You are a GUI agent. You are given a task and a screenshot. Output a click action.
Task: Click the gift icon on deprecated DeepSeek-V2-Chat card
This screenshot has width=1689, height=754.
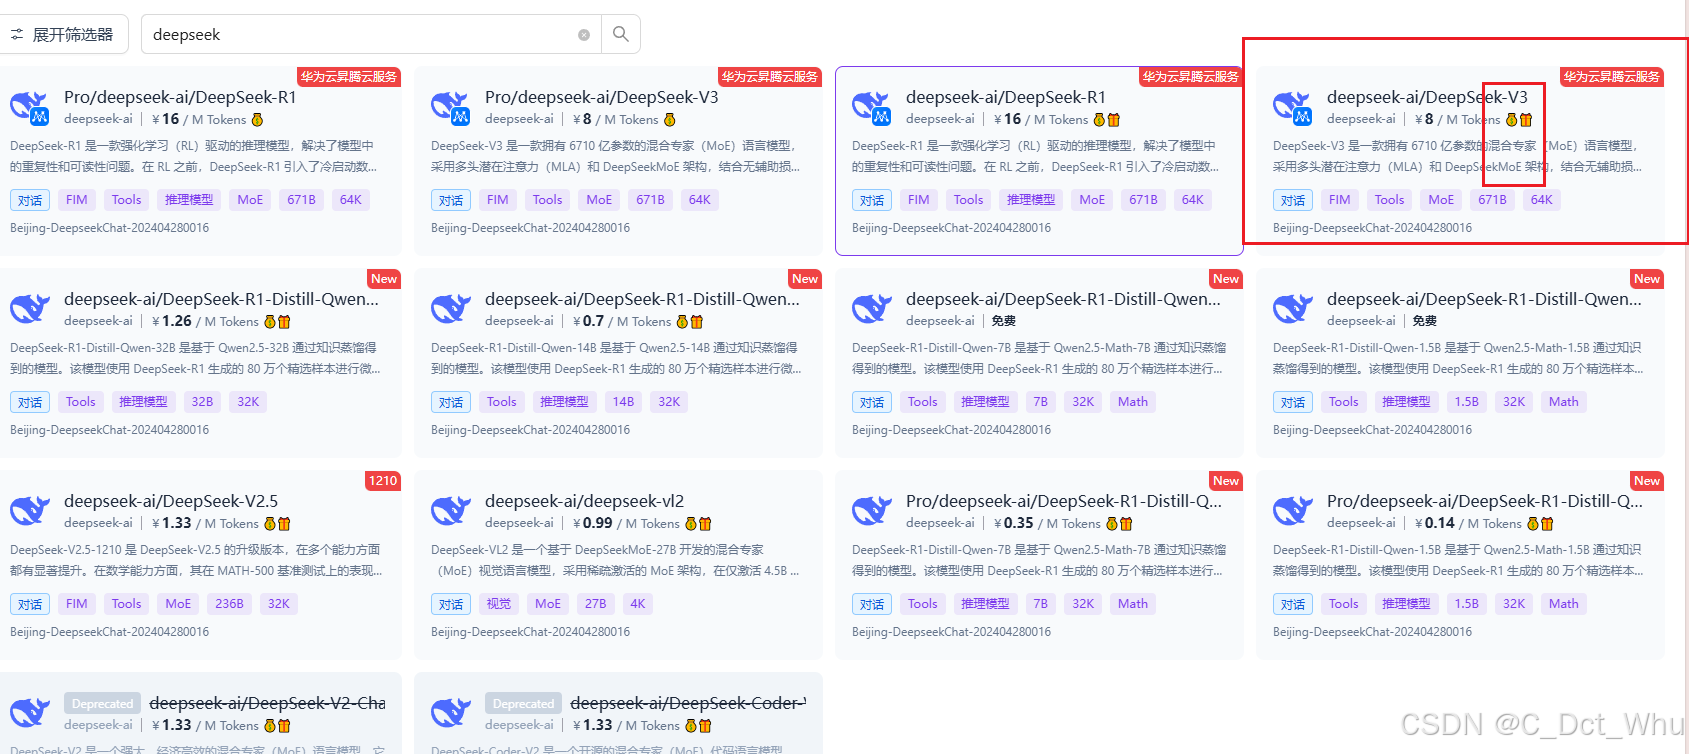[284, 726]
